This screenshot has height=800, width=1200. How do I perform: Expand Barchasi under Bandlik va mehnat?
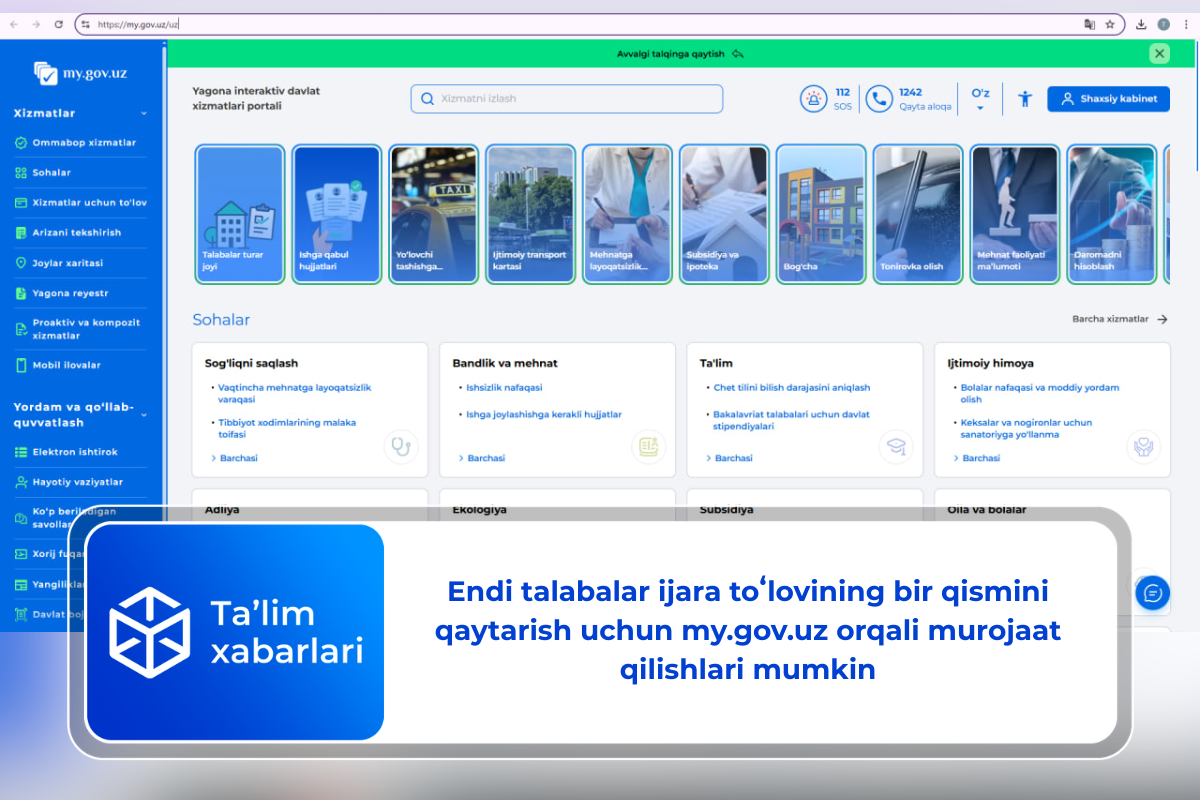pos(482,458)
